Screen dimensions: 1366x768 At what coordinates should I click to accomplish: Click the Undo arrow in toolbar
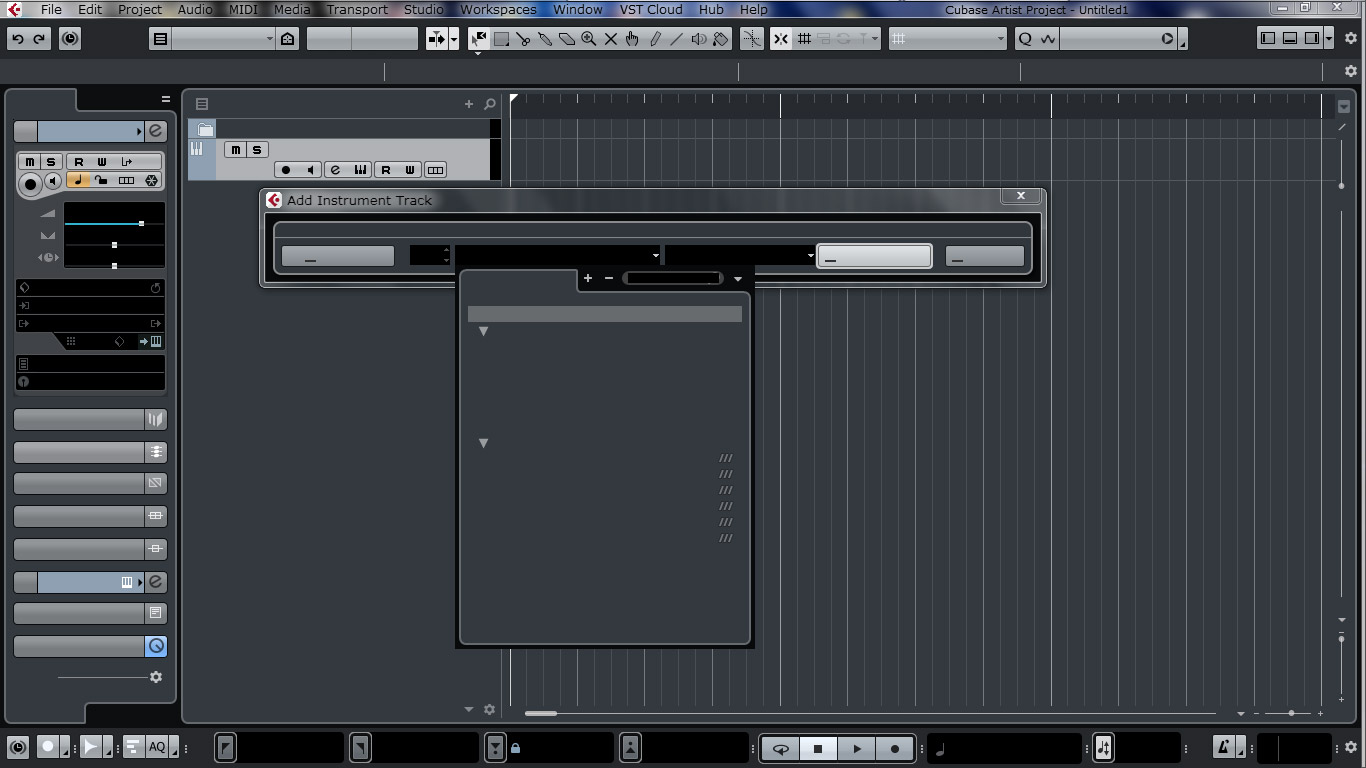17,39
